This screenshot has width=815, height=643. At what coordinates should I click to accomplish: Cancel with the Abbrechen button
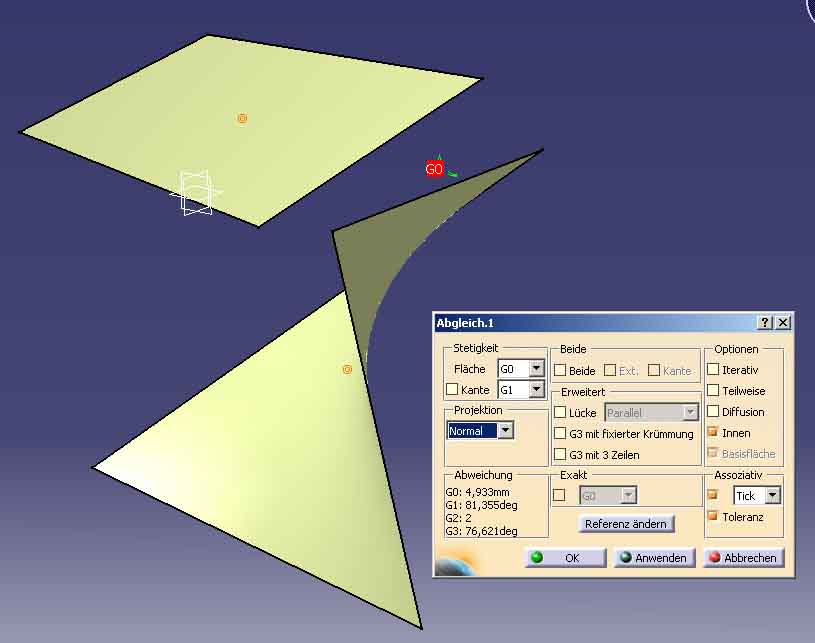744,558
